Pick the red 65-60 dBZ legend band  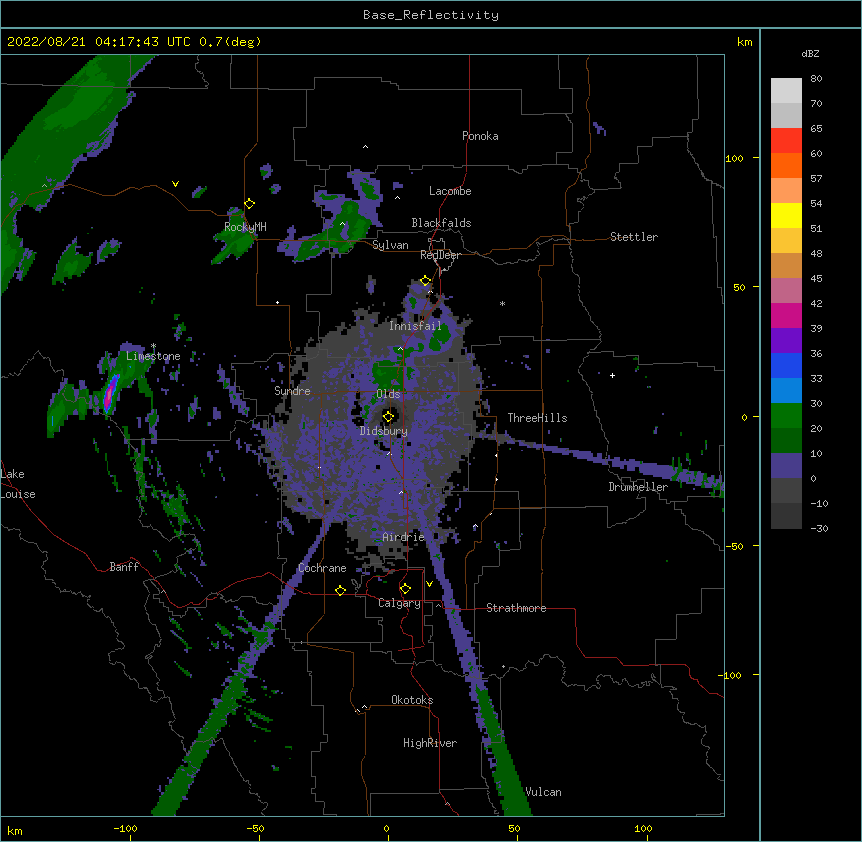[786, 141]
